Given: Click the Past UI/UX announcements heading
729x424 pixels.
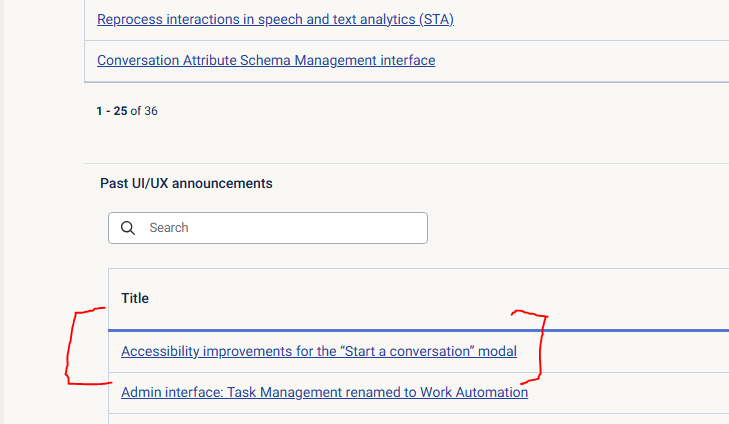Looking at the screenshot, I should (186, 183).
